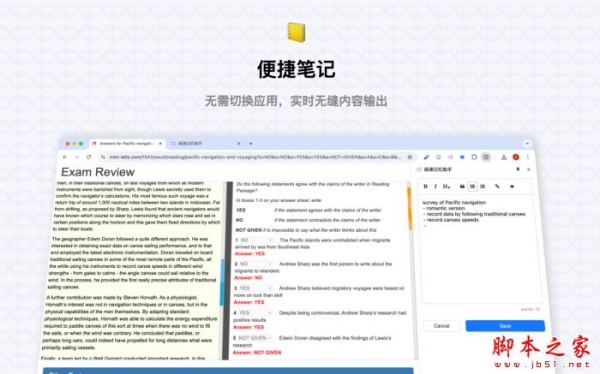
Task: Click the site info icon in address bar
Action: pyautogui.click(x=103, y=157)
